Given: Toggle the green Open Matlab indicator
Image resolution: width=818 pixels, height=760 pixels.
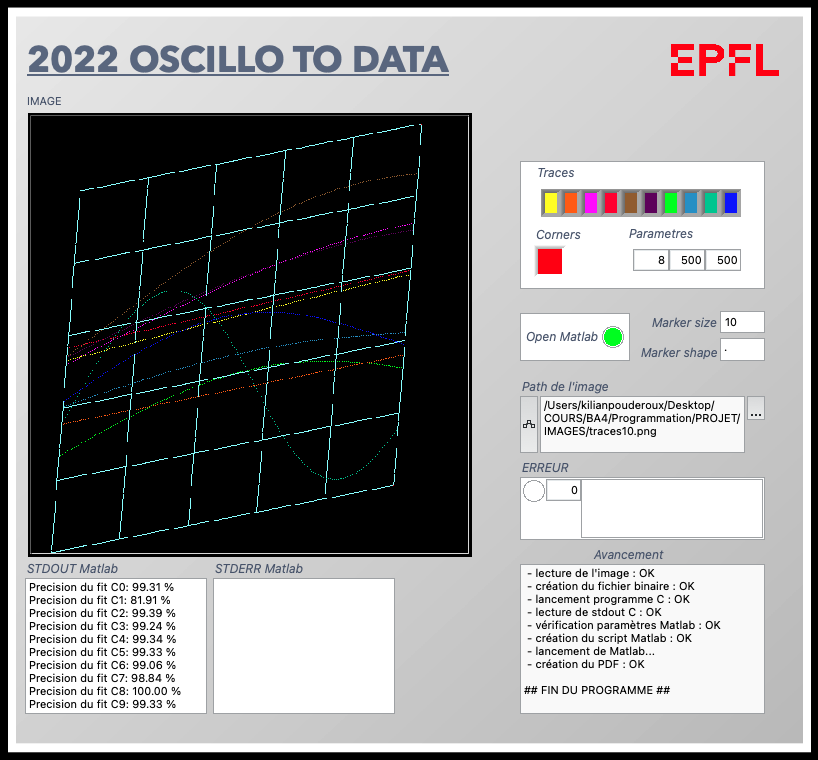Looking at the screenshot, I should tap(614, 337).
